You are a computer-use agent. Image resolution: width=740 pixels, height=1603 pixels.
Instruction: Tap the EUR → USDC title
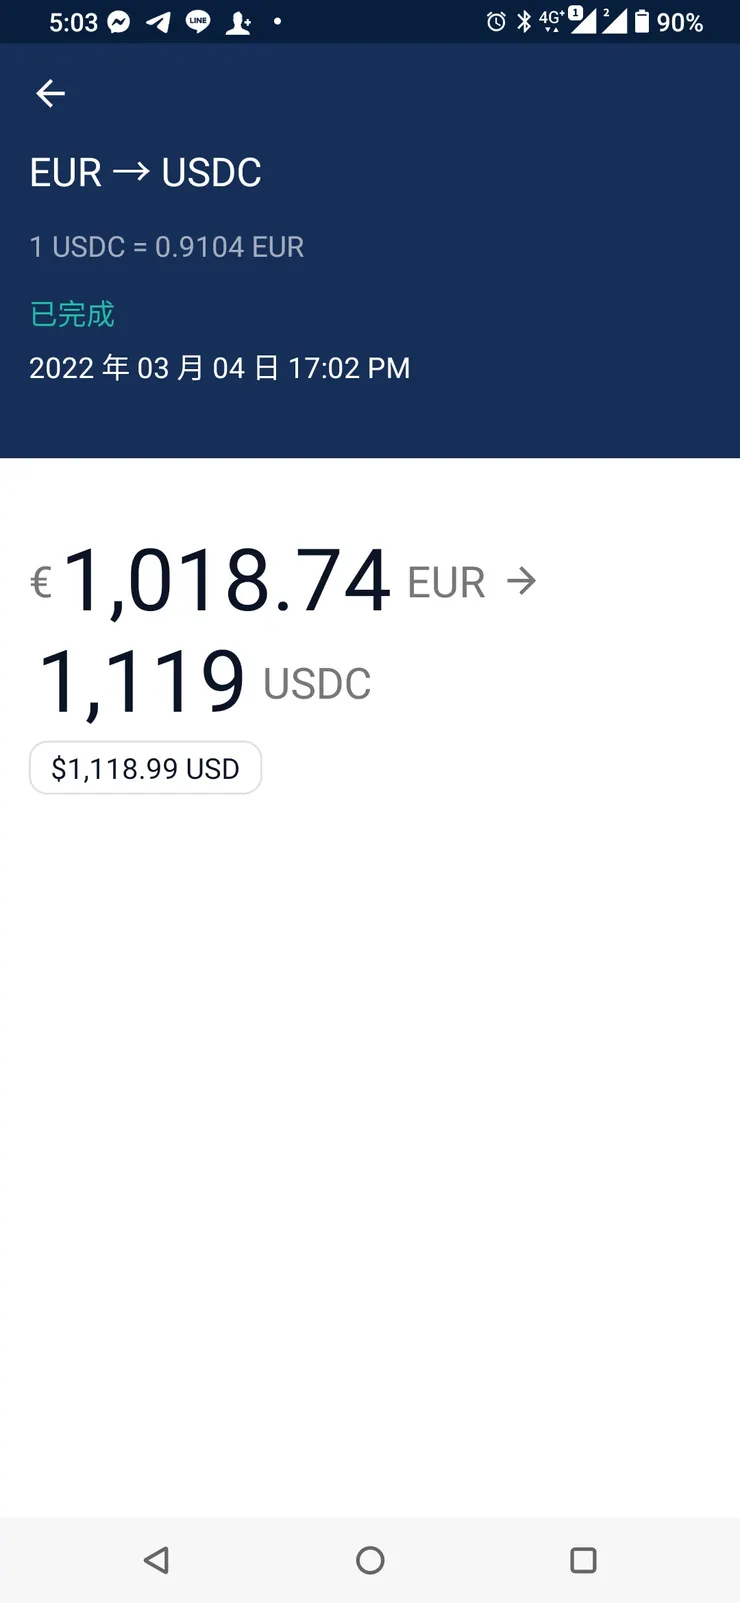point(146,173)
